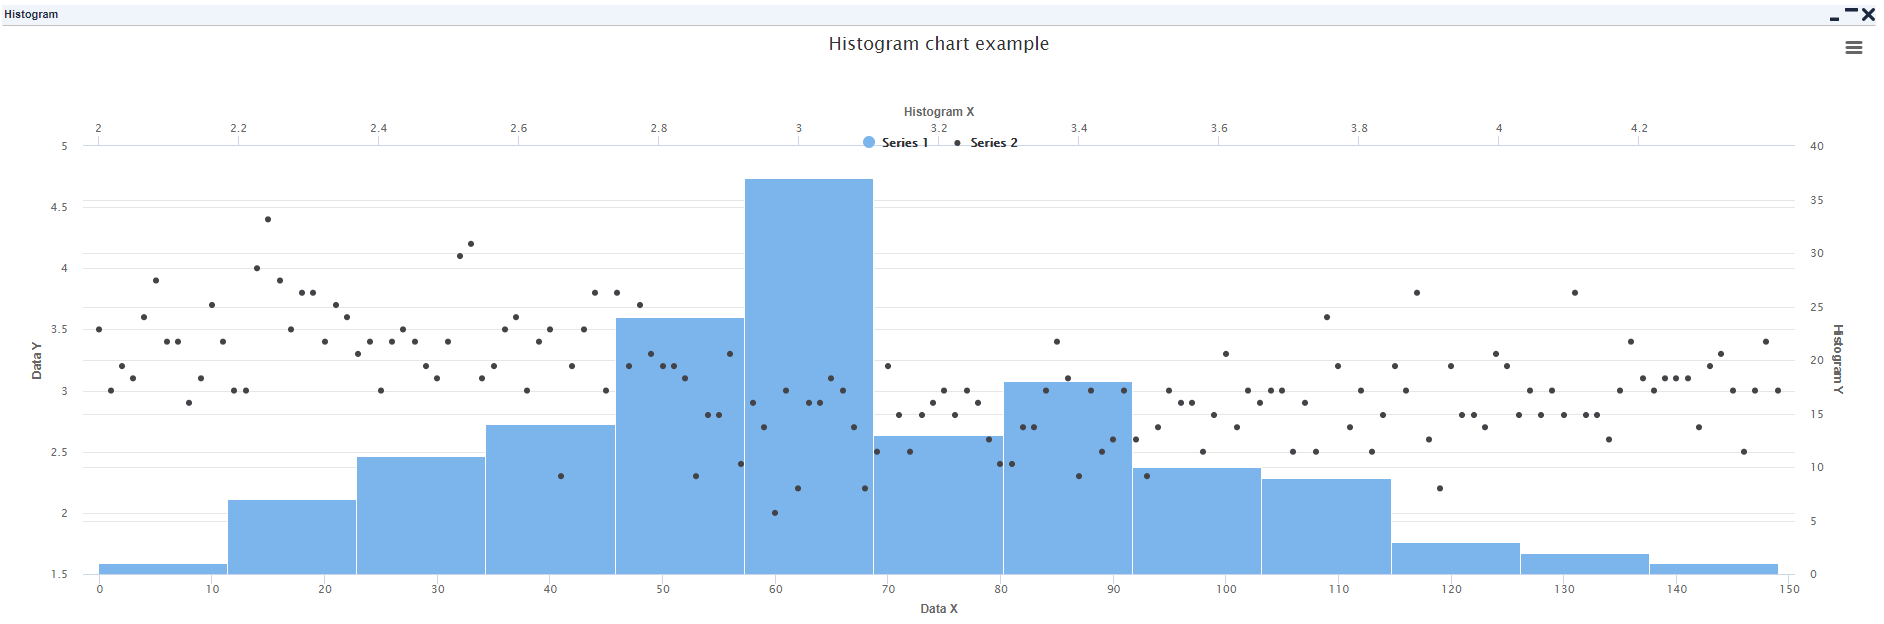Click the lowest scatter point on chart

pos(775,513)
